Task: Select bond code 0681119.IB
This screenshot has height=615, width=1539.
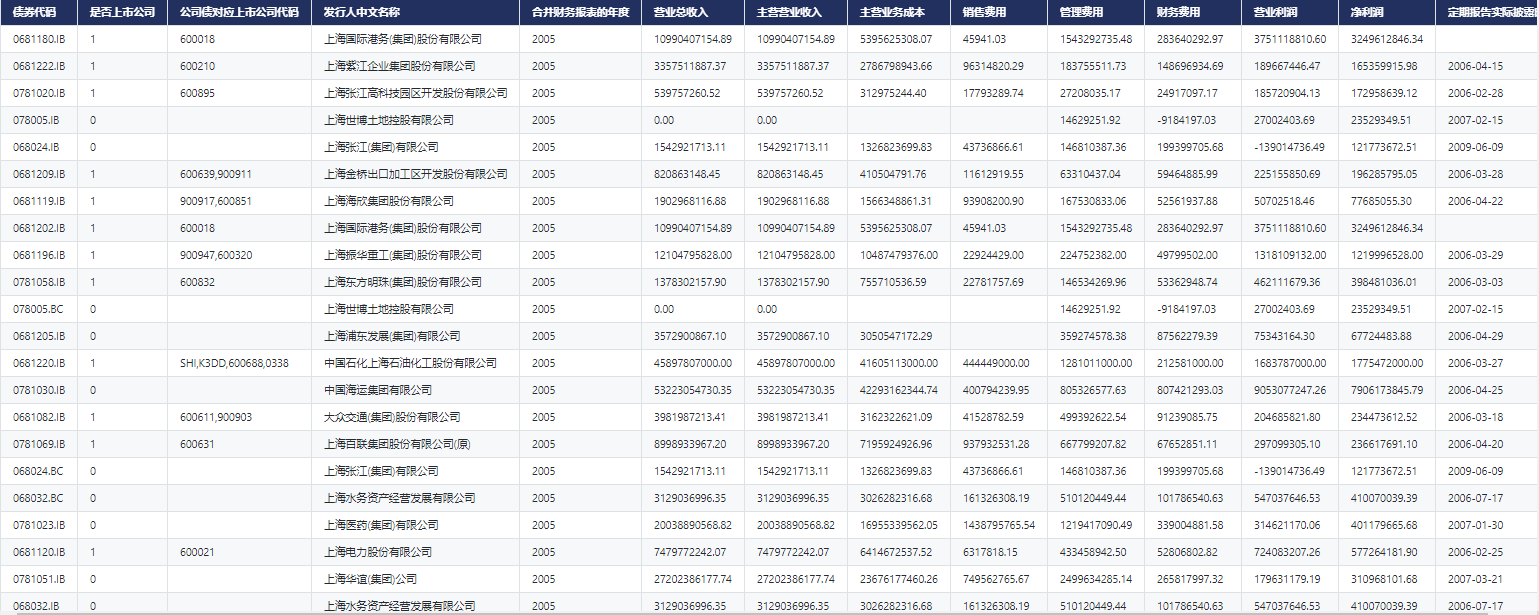Action: (39, 201)
